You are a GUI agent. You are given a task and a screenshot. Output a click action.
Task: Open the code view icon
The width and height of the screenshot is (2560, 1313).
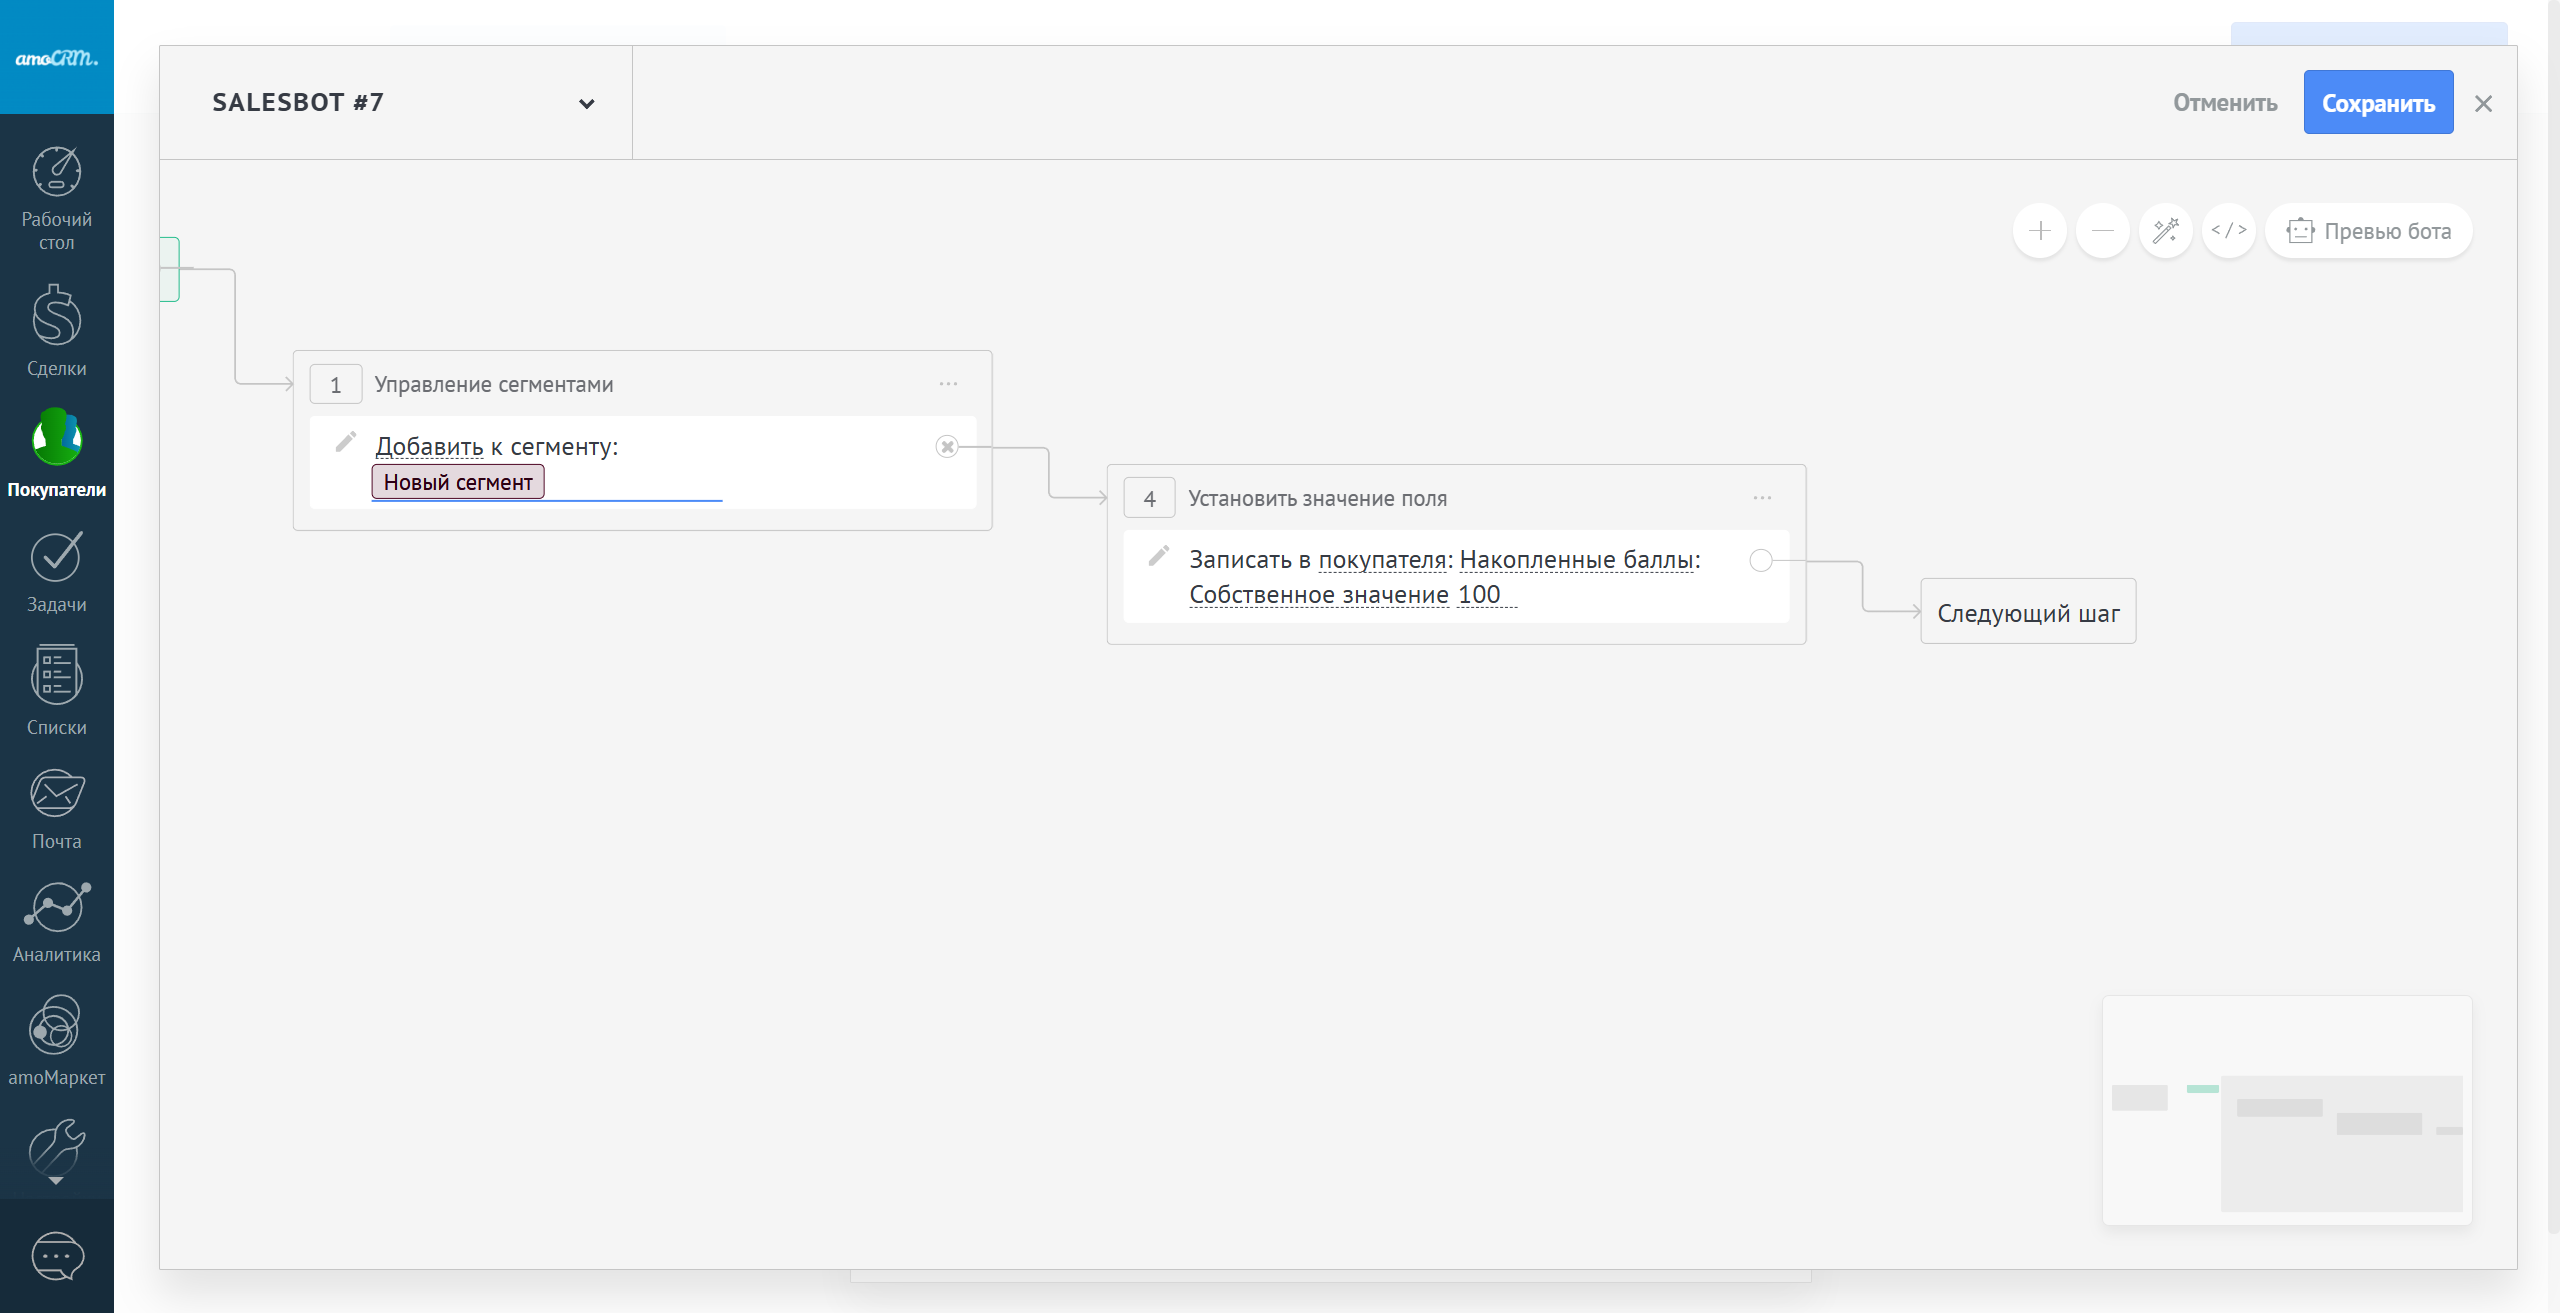(x=2228, y=231)
